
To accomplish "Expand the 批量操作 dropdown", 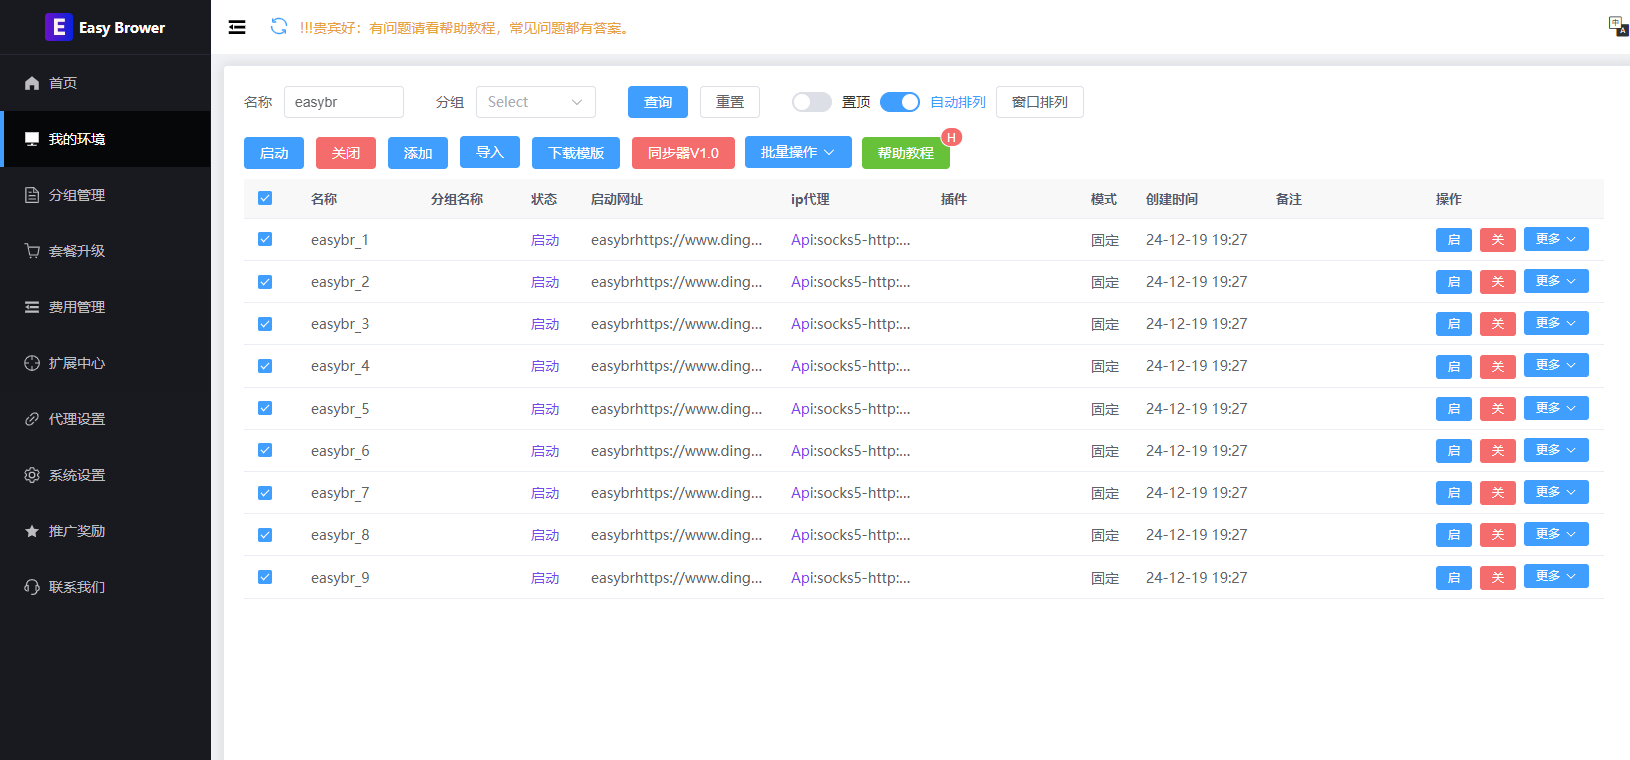I will click(x=798, y=152).
